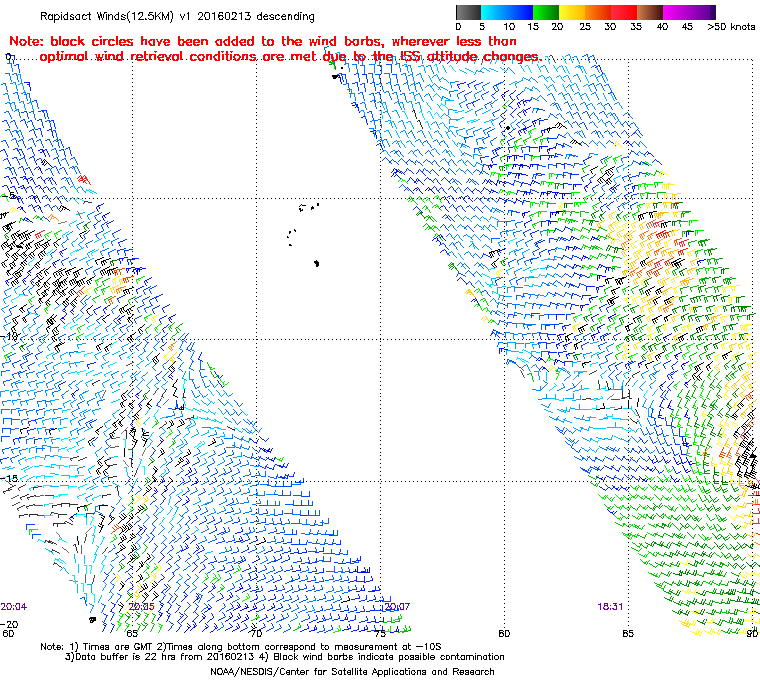Click the footer note 'Times are GMT' line
The width and height of the screenshot is (760, 688).
(x=241, y=647)
